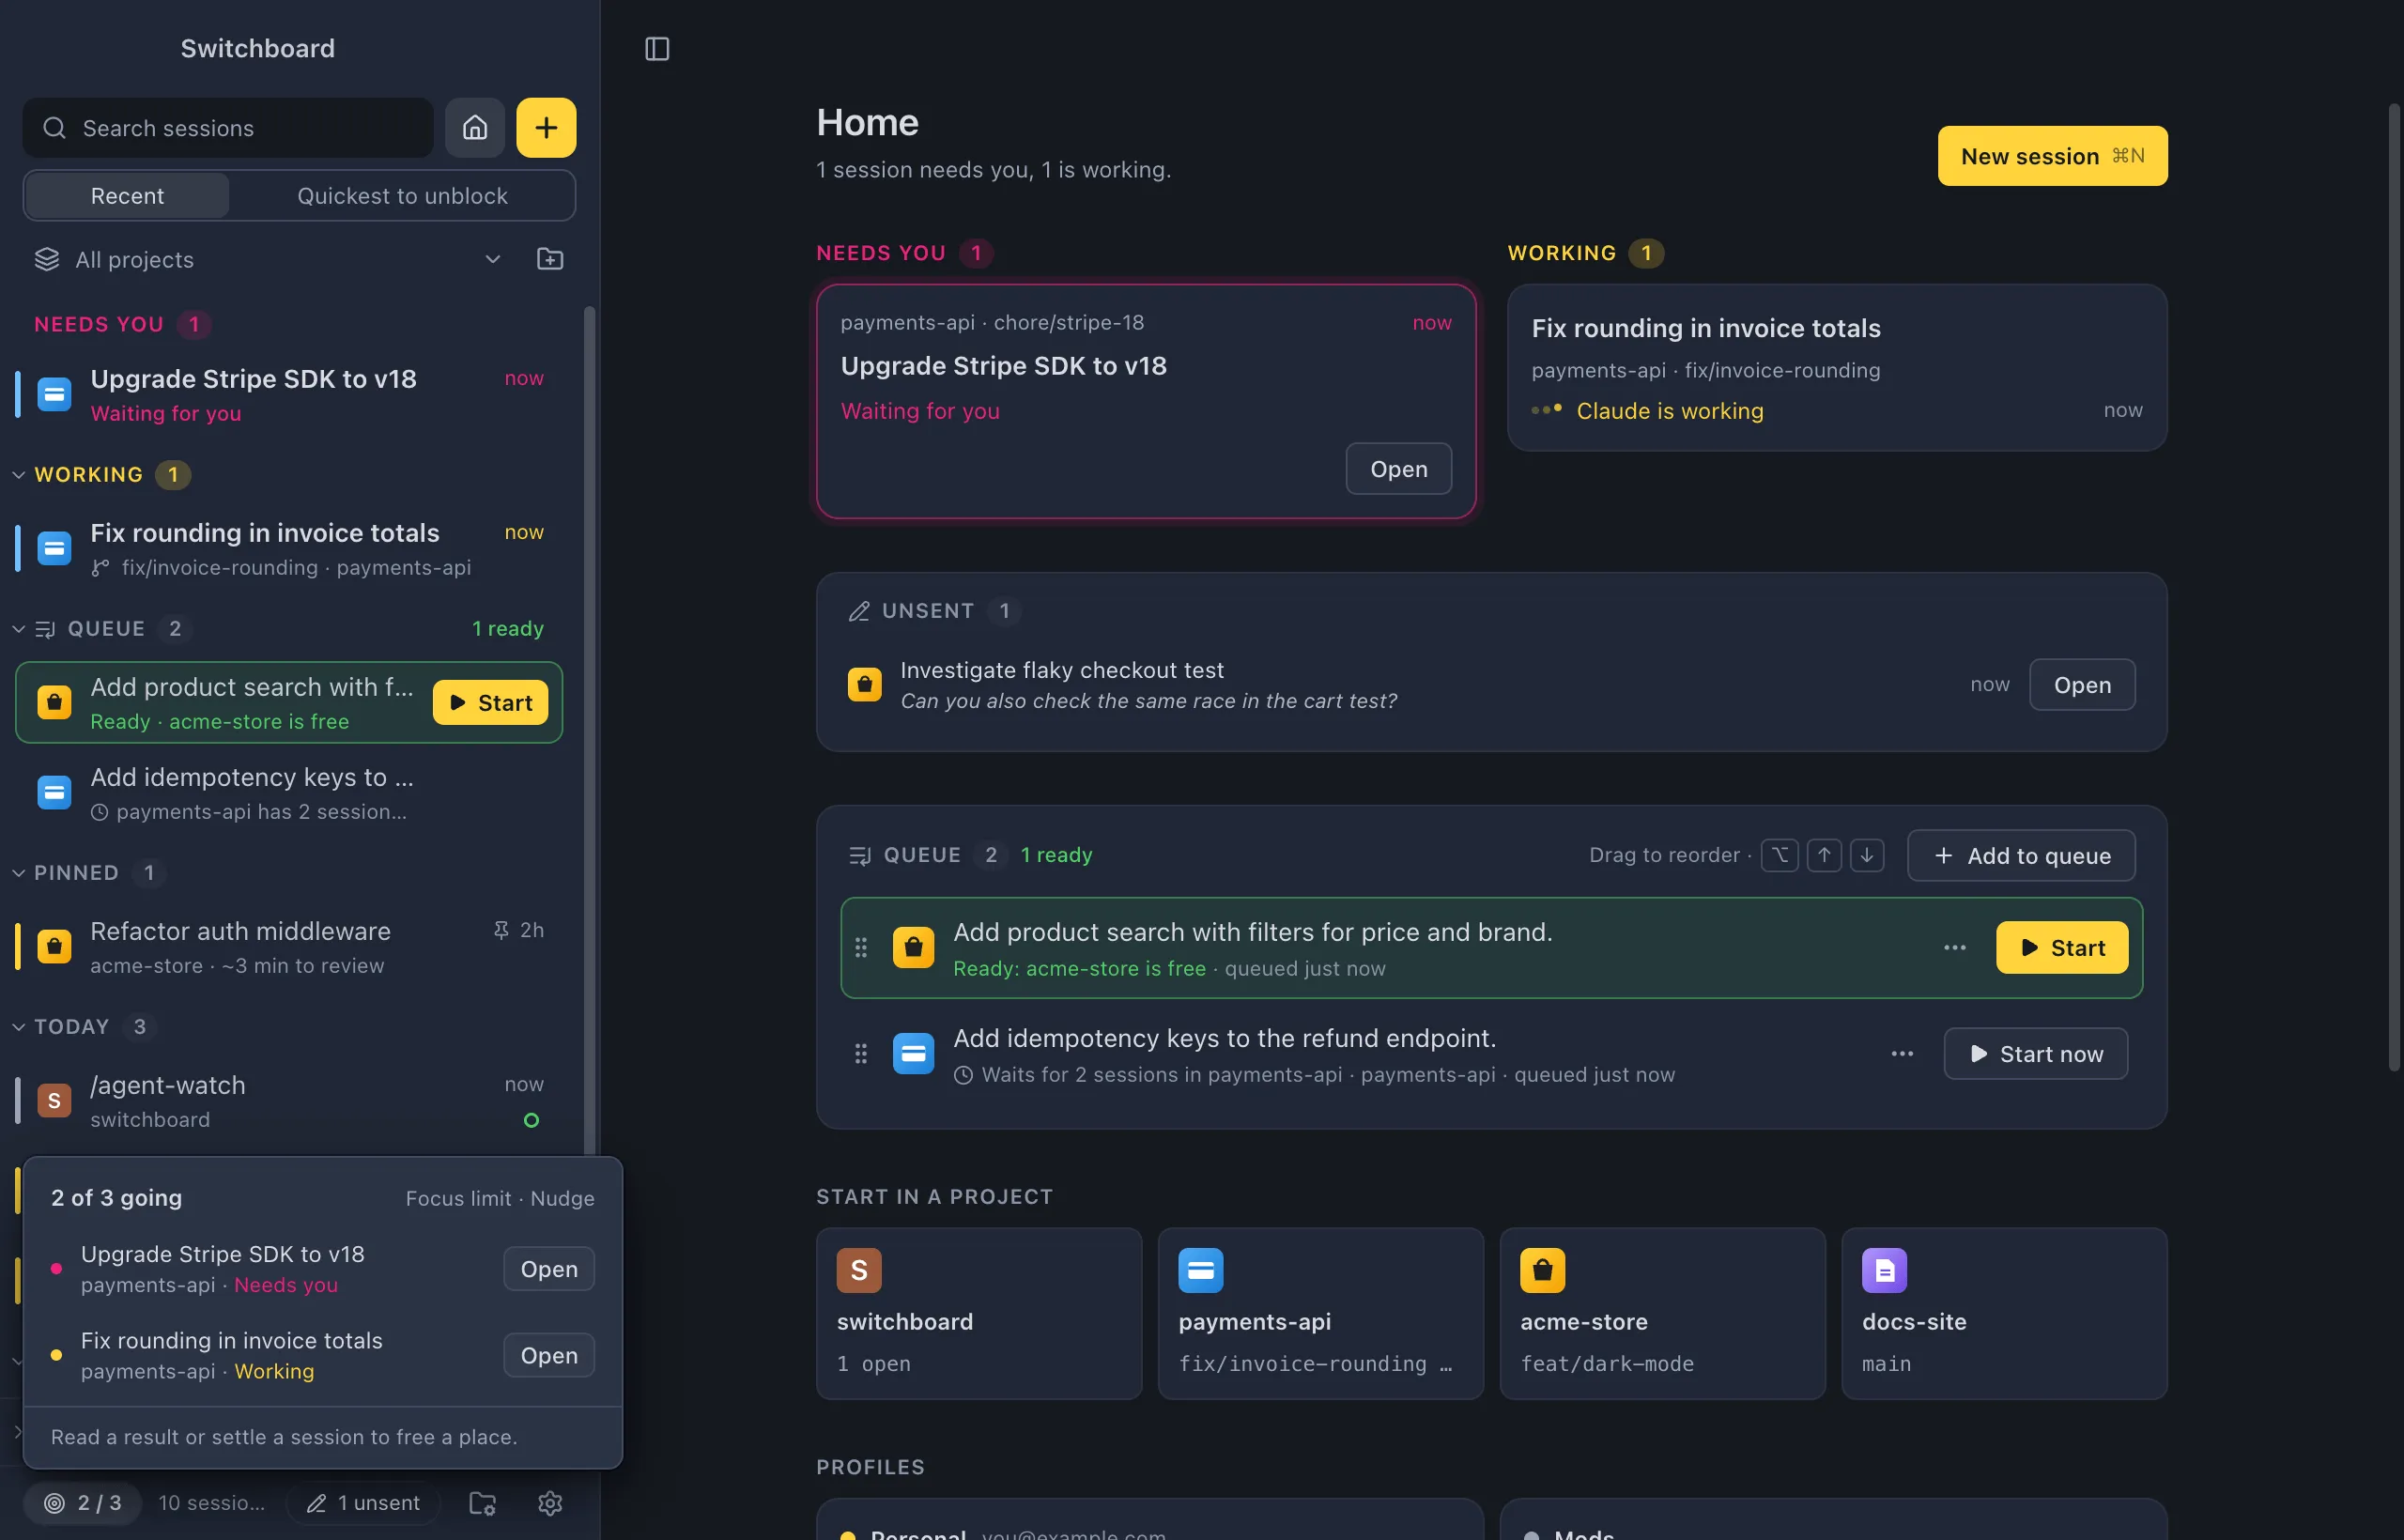The image size is (2404, 1540).
Task: Click the up arrow reorder key icon
Action: click(x=1824, y=855)
